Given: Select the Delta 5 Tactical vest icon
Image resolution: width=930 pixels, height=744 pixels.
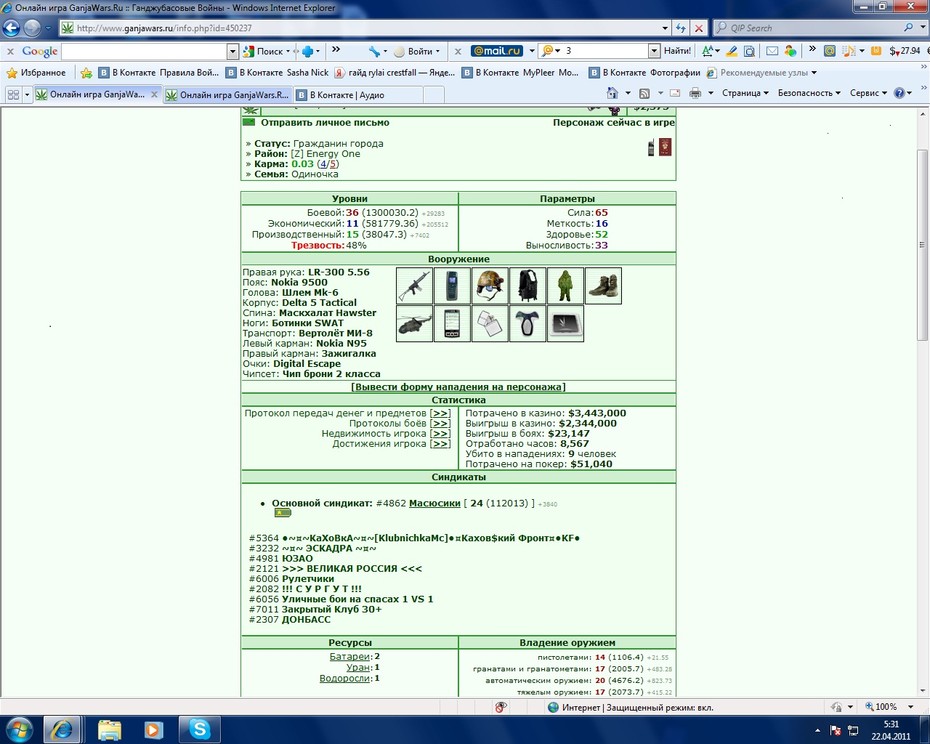Looking at the screenshot, I should pyautogui.click(x=527, y=285).
